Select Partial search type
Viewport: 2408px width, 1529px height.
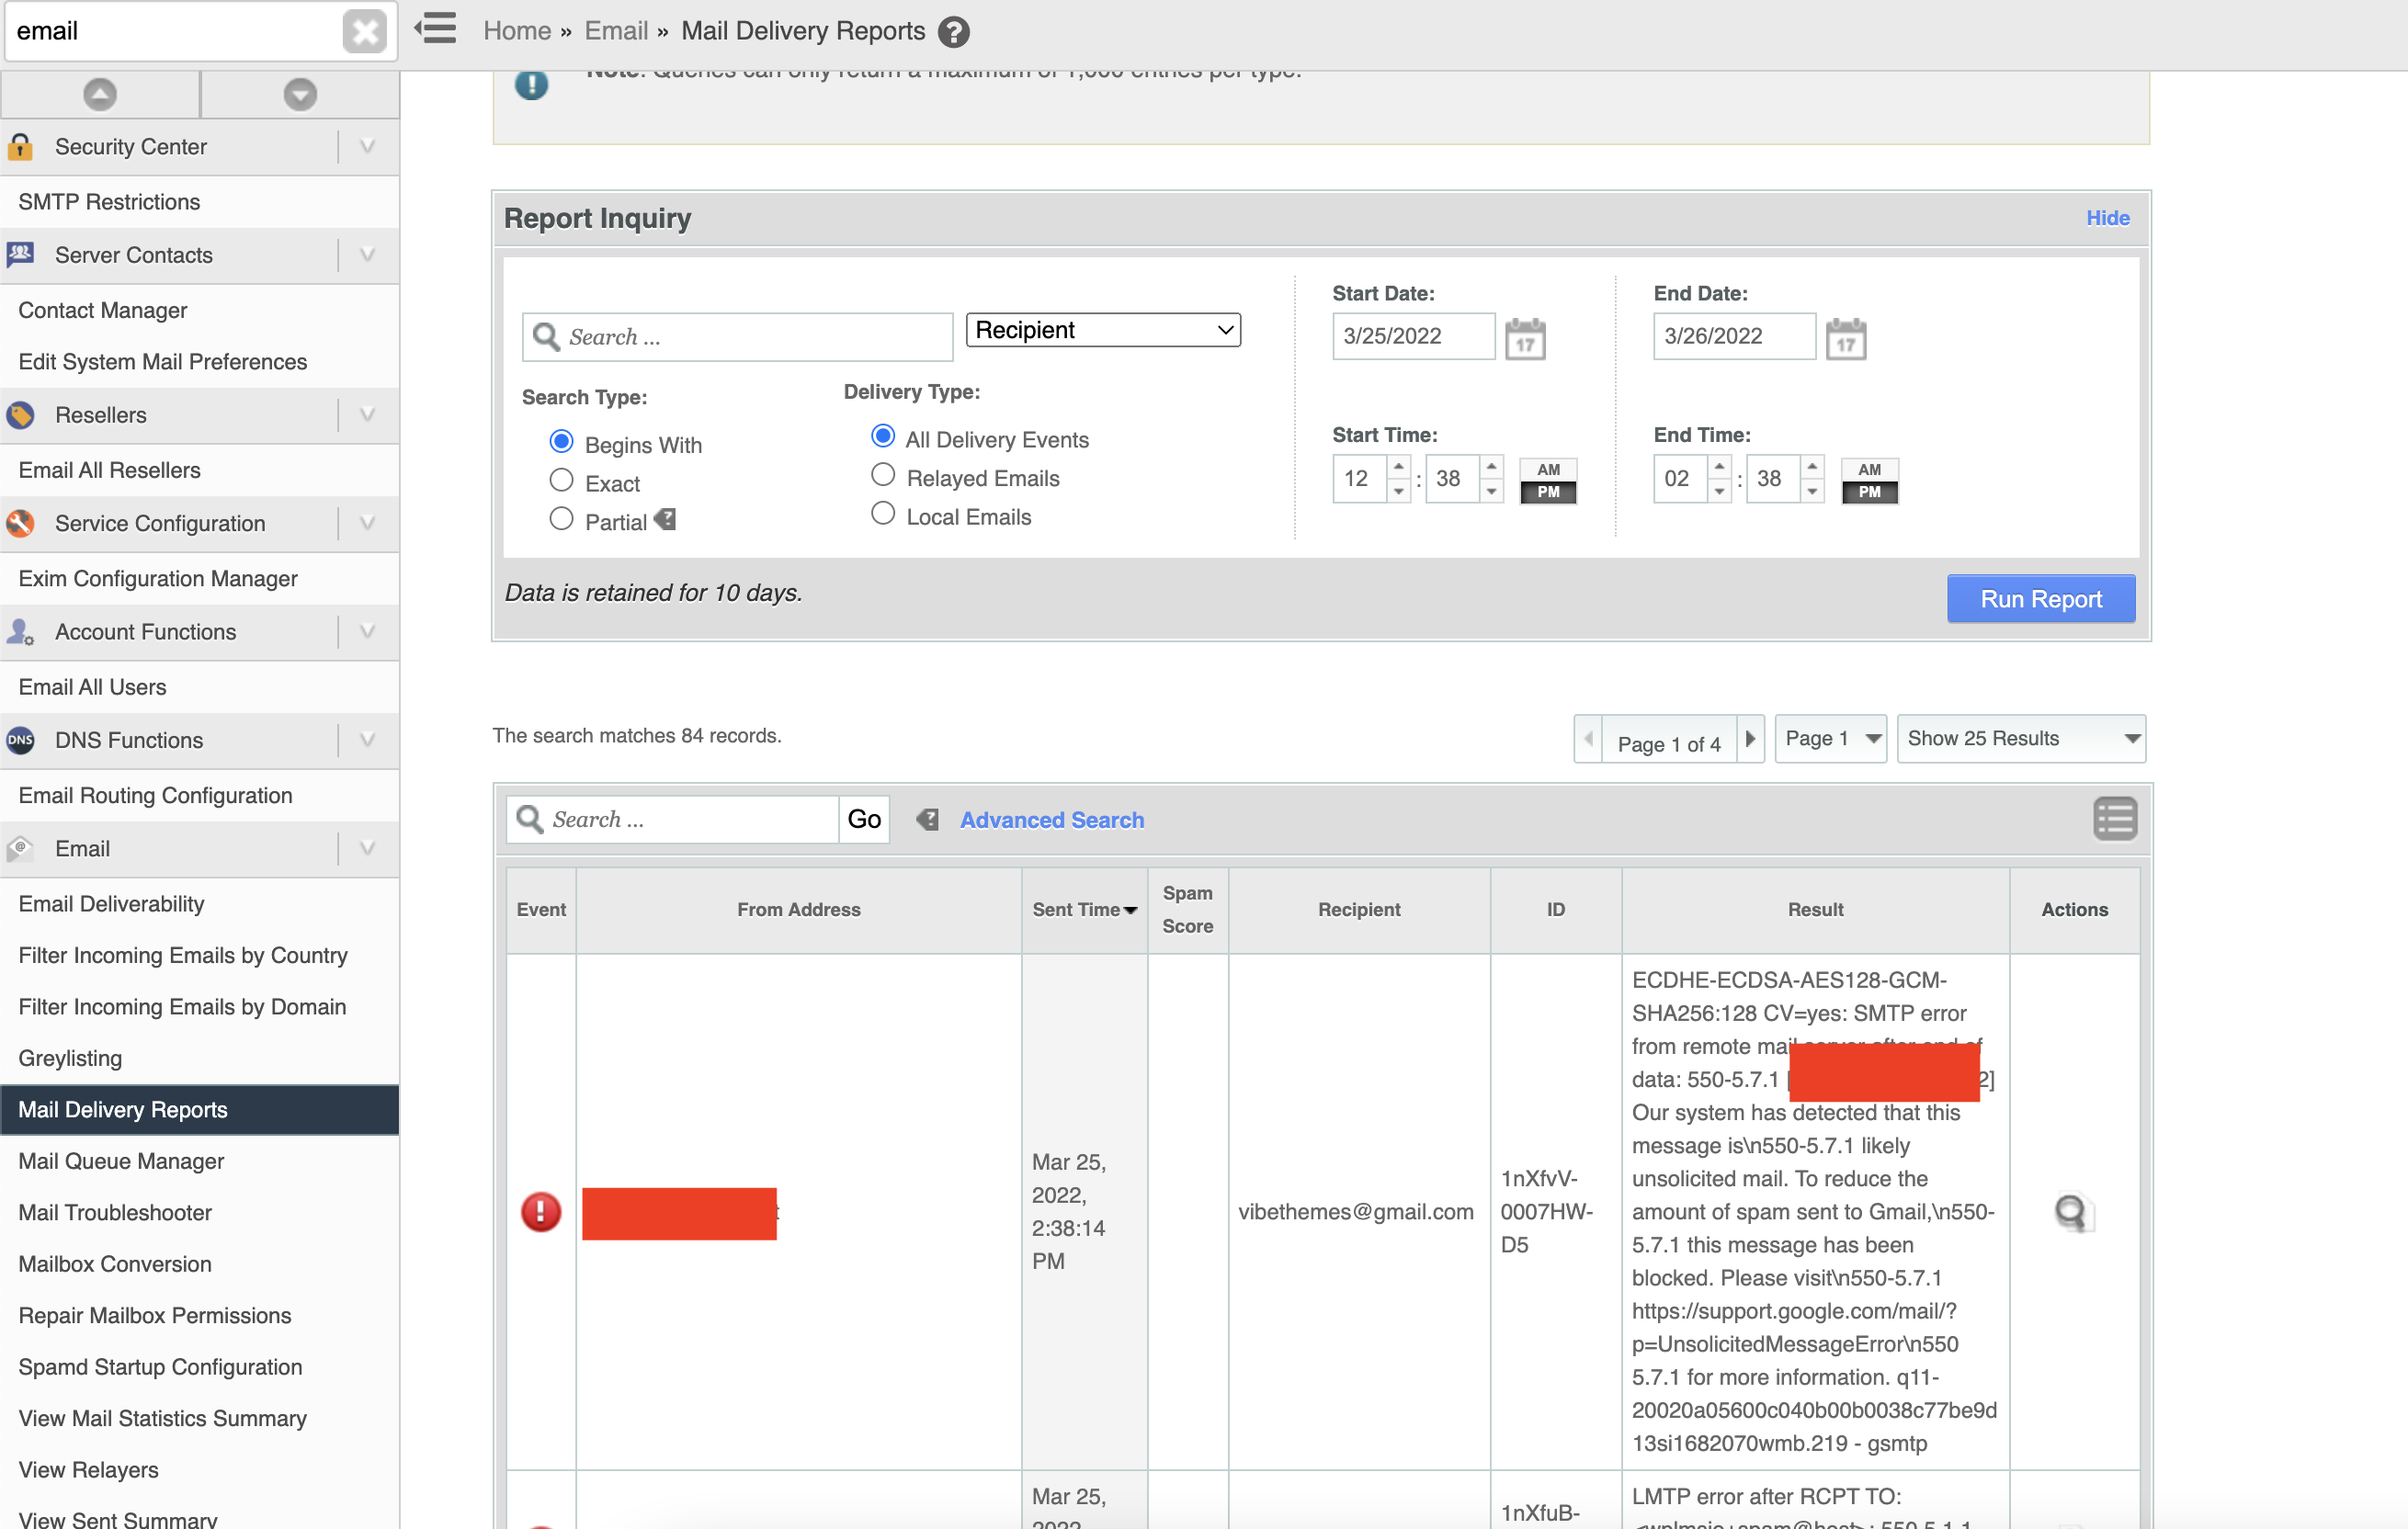[562, 519]
